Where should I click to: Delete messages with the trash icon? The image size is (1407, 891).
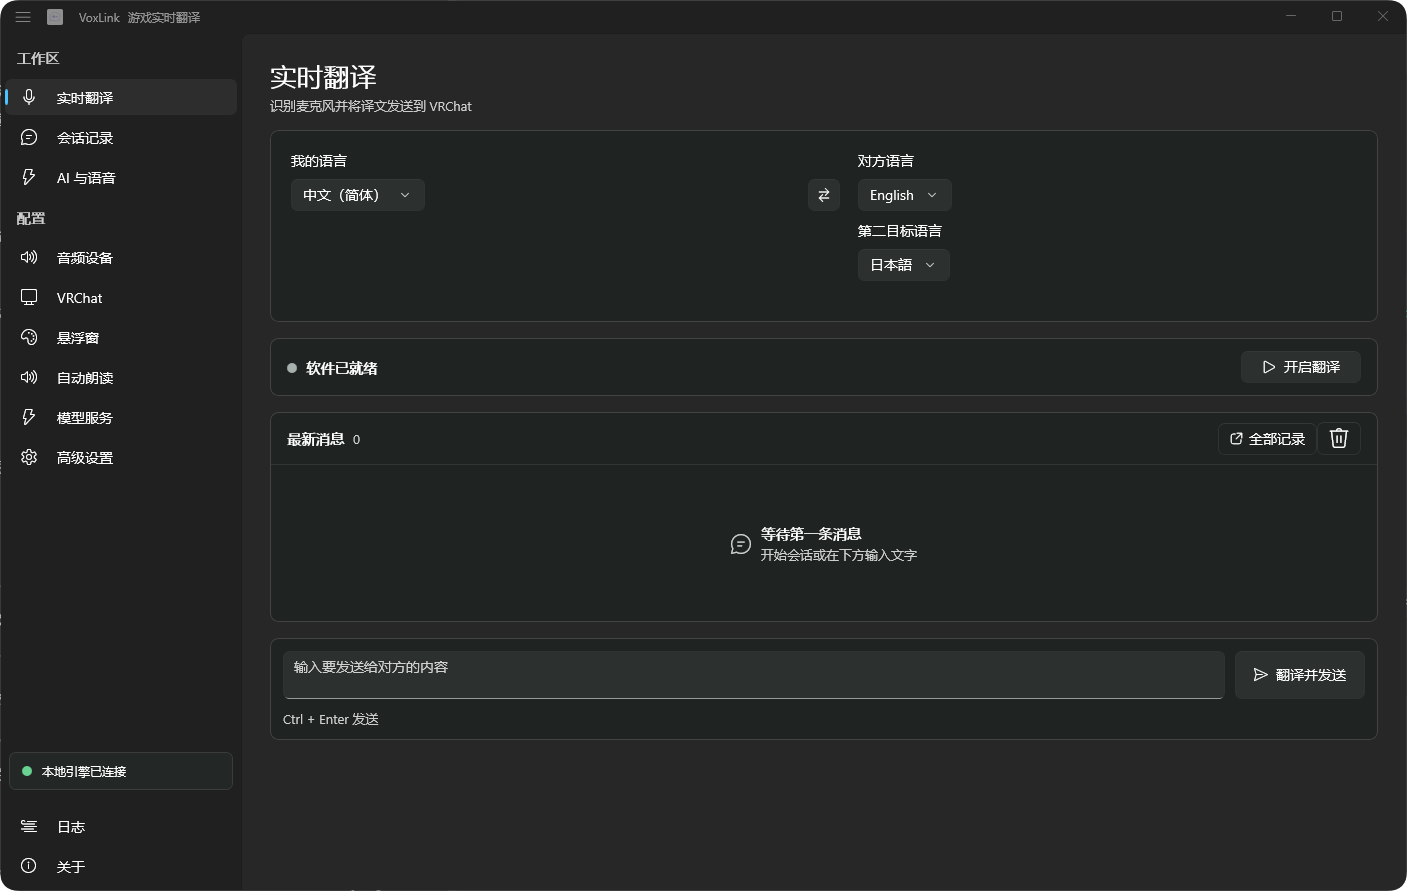pyautogui.click(x=1339, y=438)
